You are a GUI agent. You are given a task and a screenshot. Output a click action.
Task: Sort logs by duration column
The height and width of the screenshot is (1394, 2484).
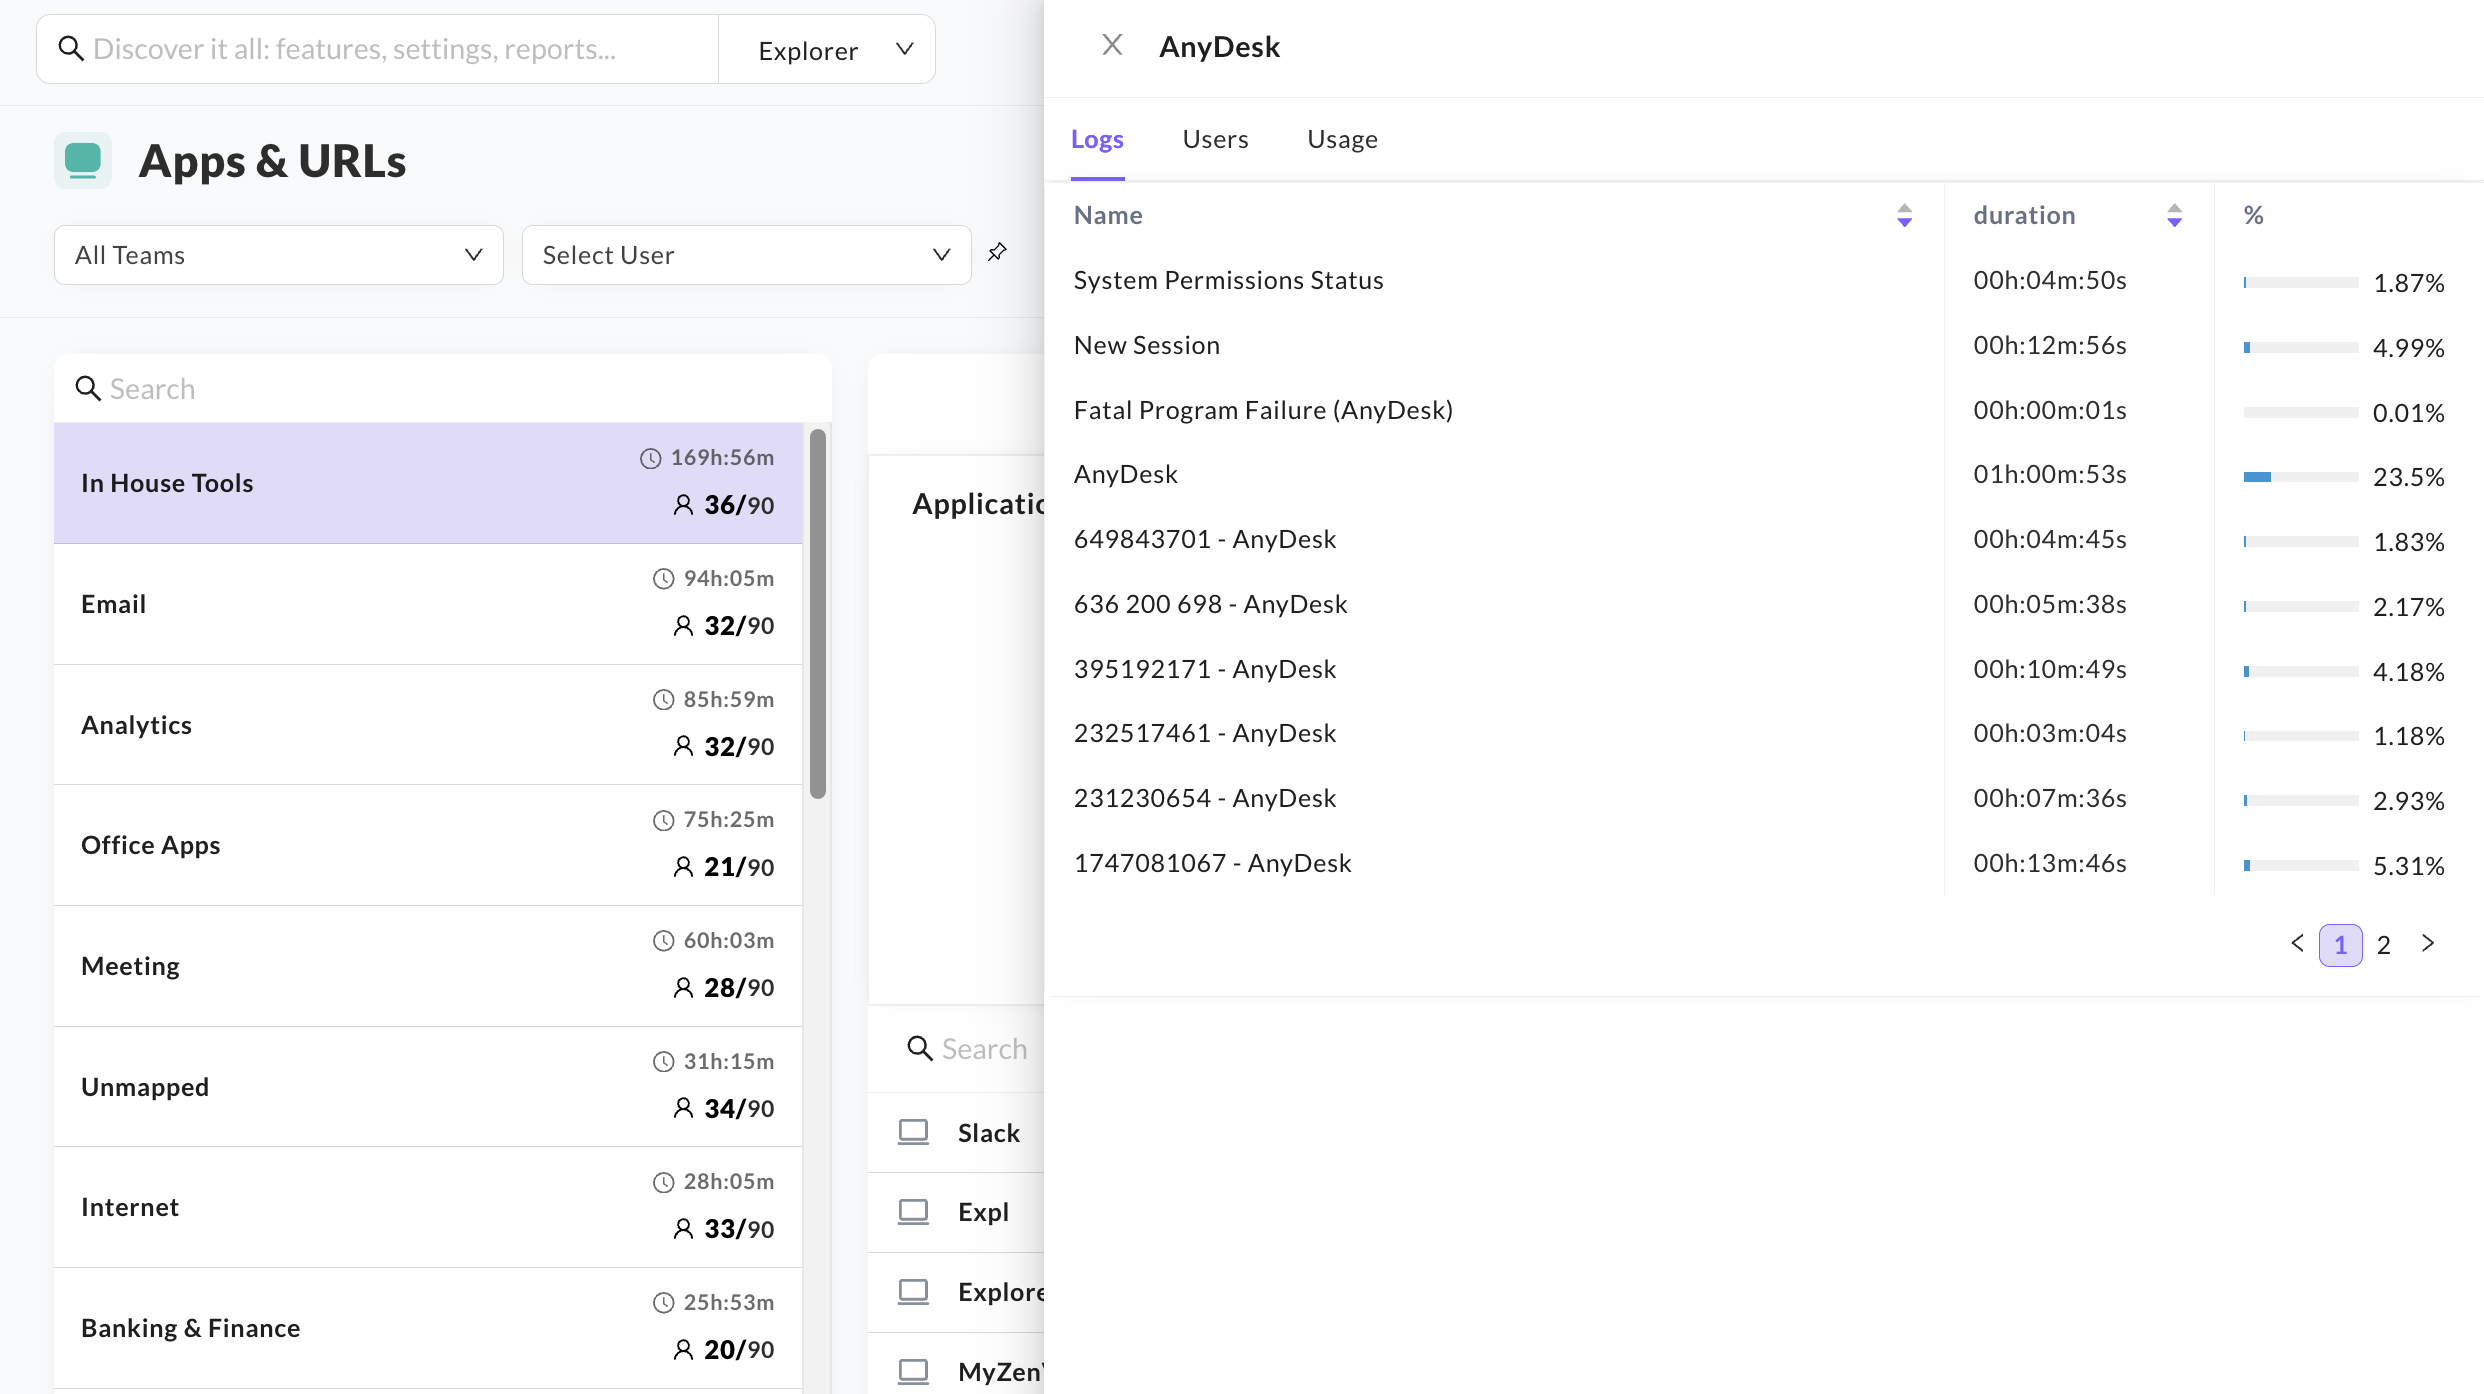coord(2174,215)
